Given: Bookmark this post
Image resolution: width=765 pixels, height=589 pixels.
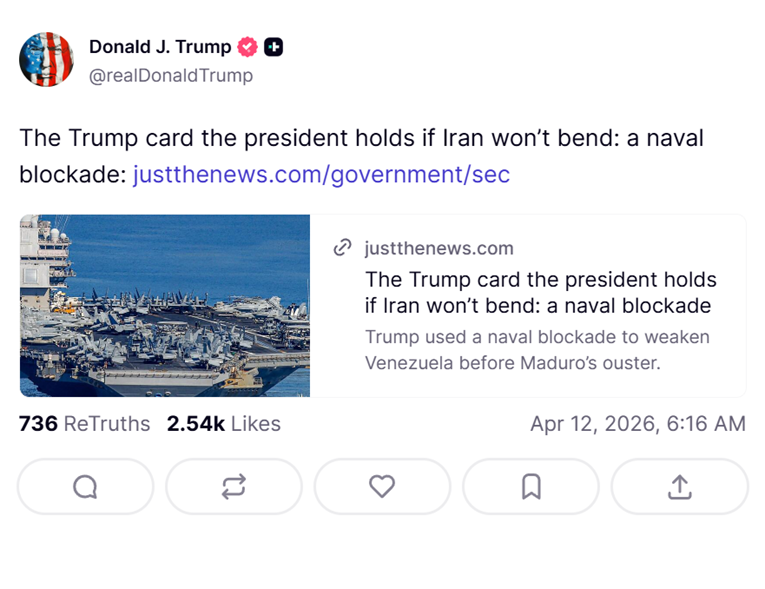Looking at the screenshot, I should 531,486.
